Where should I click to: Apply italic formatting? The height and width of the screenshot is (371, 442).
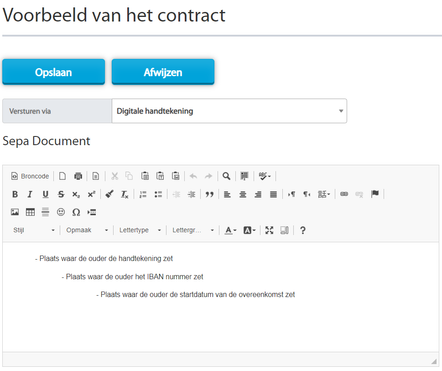coord(30,194)
